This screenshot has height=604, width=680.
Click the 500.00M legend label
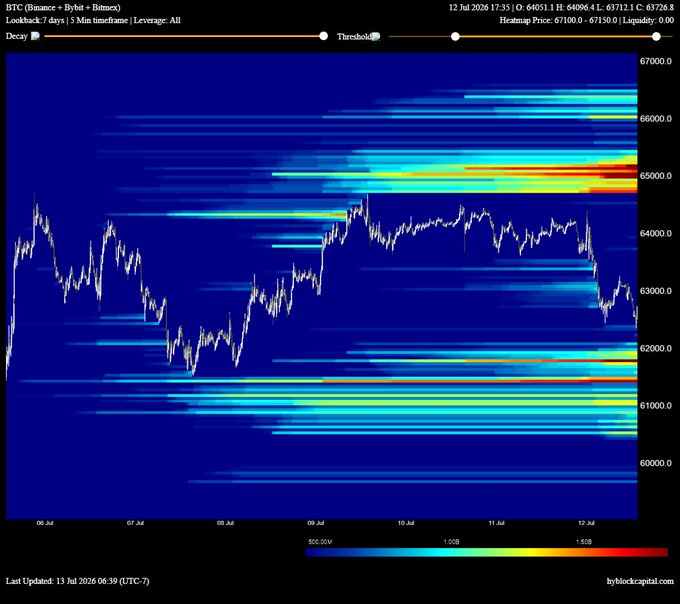[x=320, y=542]
